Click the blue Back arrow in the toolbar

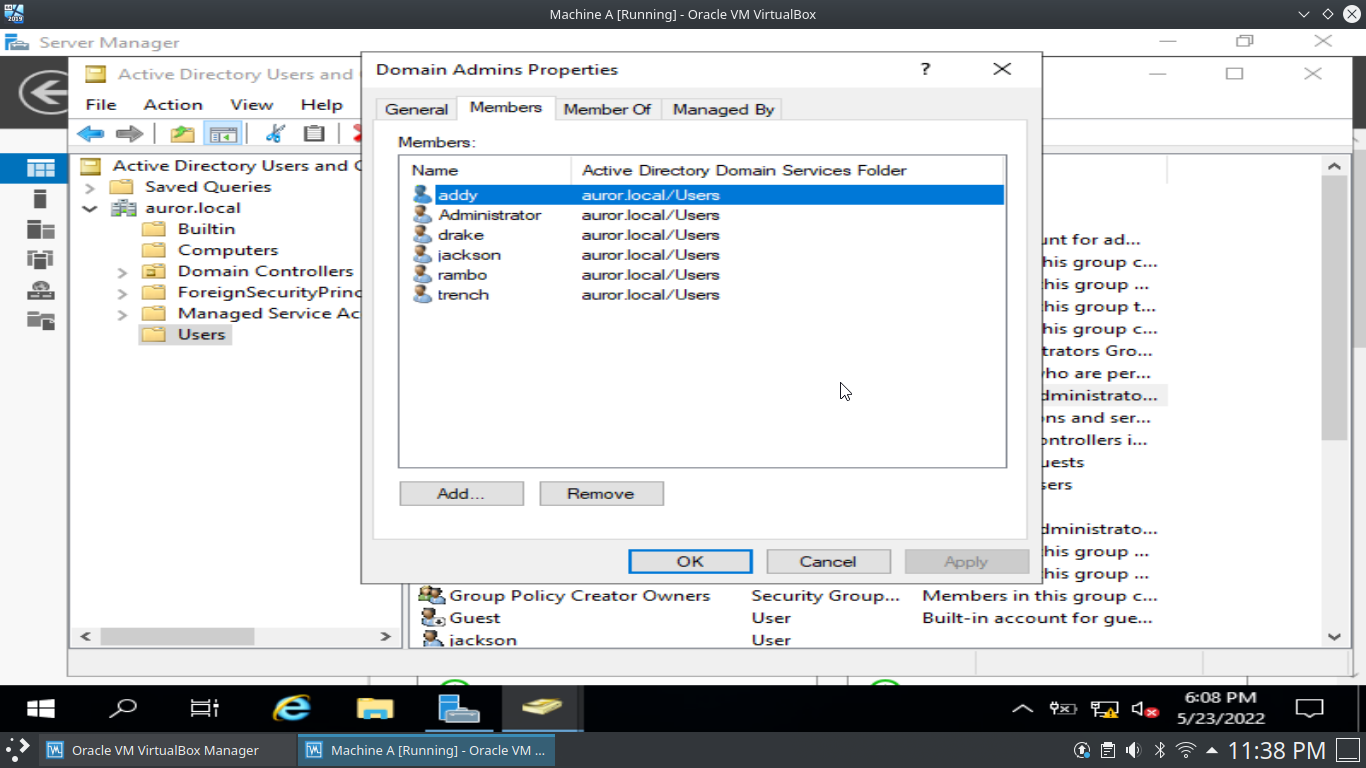91,134
